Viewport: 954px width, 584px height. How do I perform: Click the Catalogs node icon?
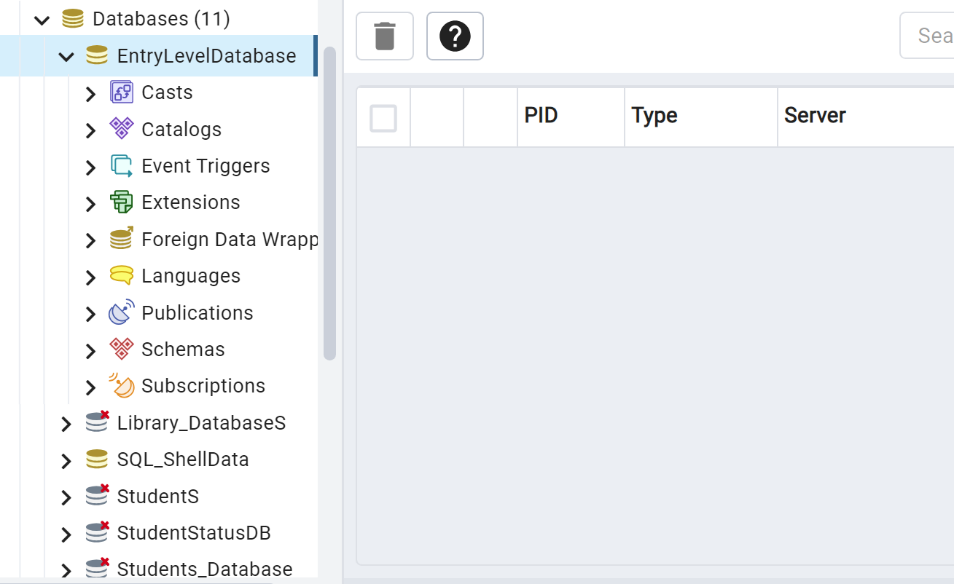point(121,129)
